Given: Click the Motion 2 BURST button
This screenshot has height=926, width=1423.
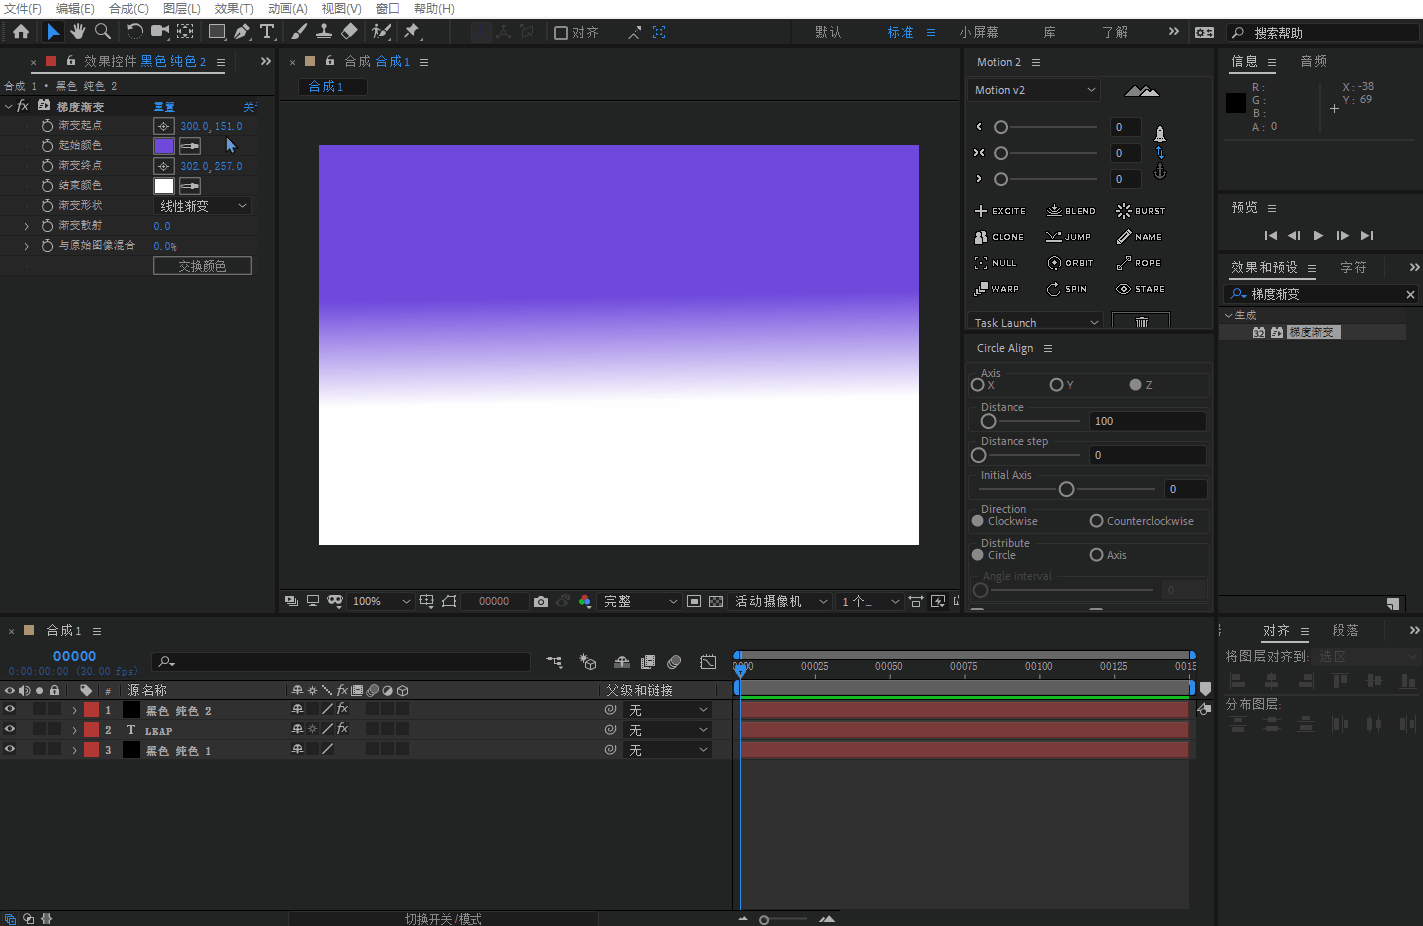Looking at the screenshot, I should (x=1140, y=211).
